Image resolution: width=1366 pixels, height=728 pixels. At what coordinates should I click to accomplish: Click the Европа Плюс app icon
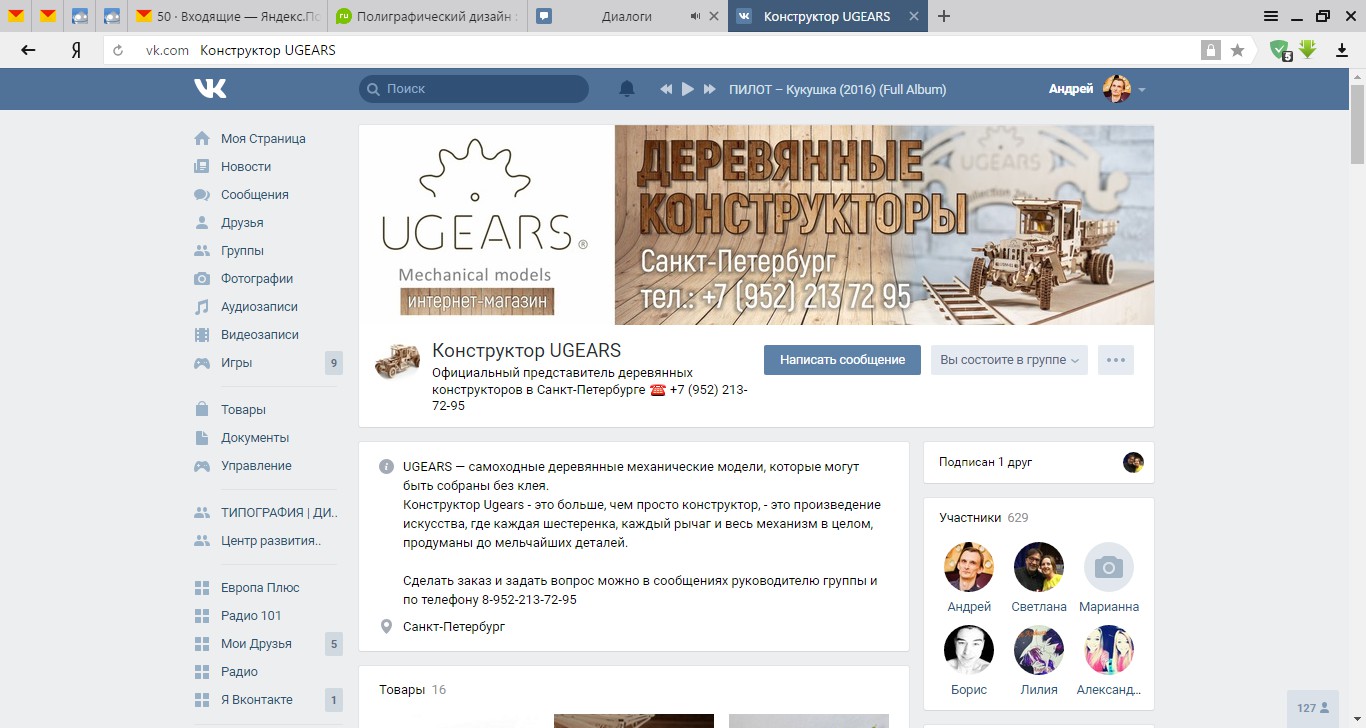202,588
